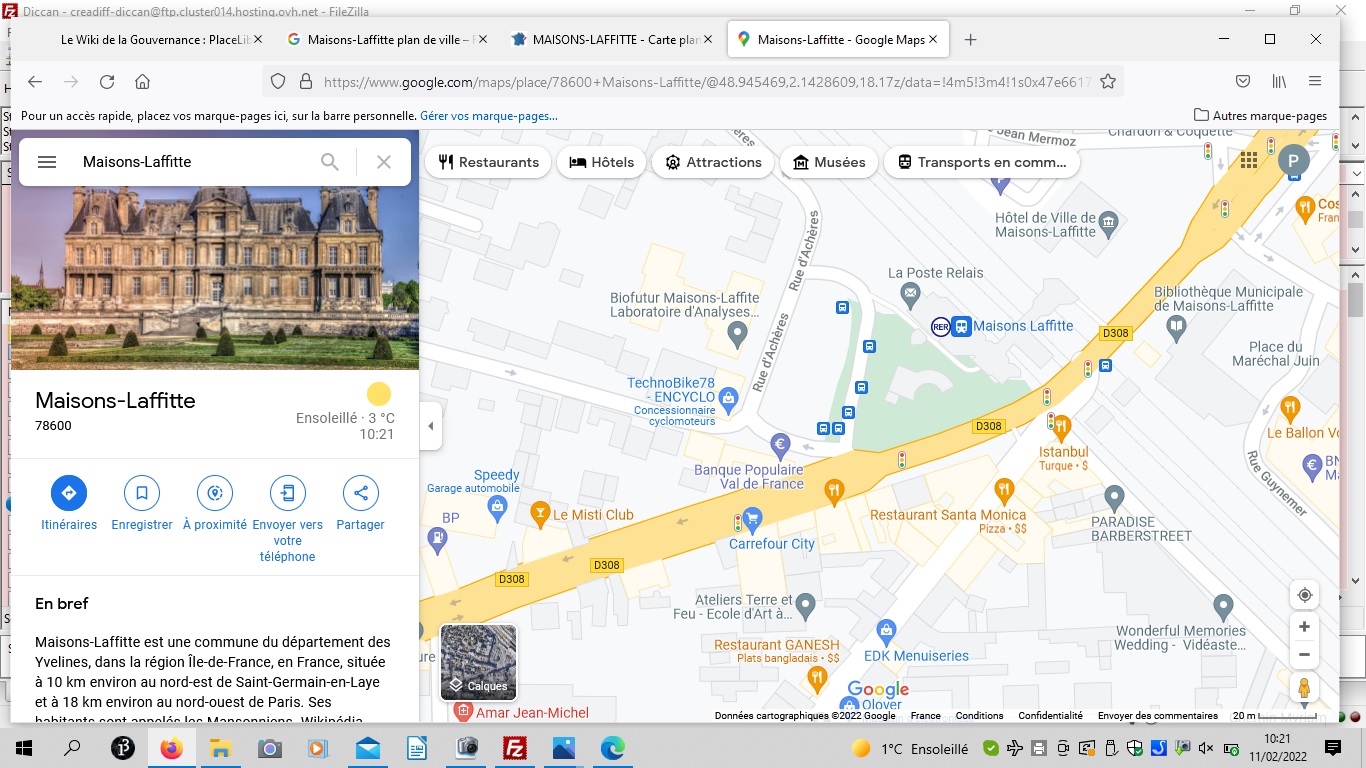
Task: Open À proximité nearby search
Action: 215,493
